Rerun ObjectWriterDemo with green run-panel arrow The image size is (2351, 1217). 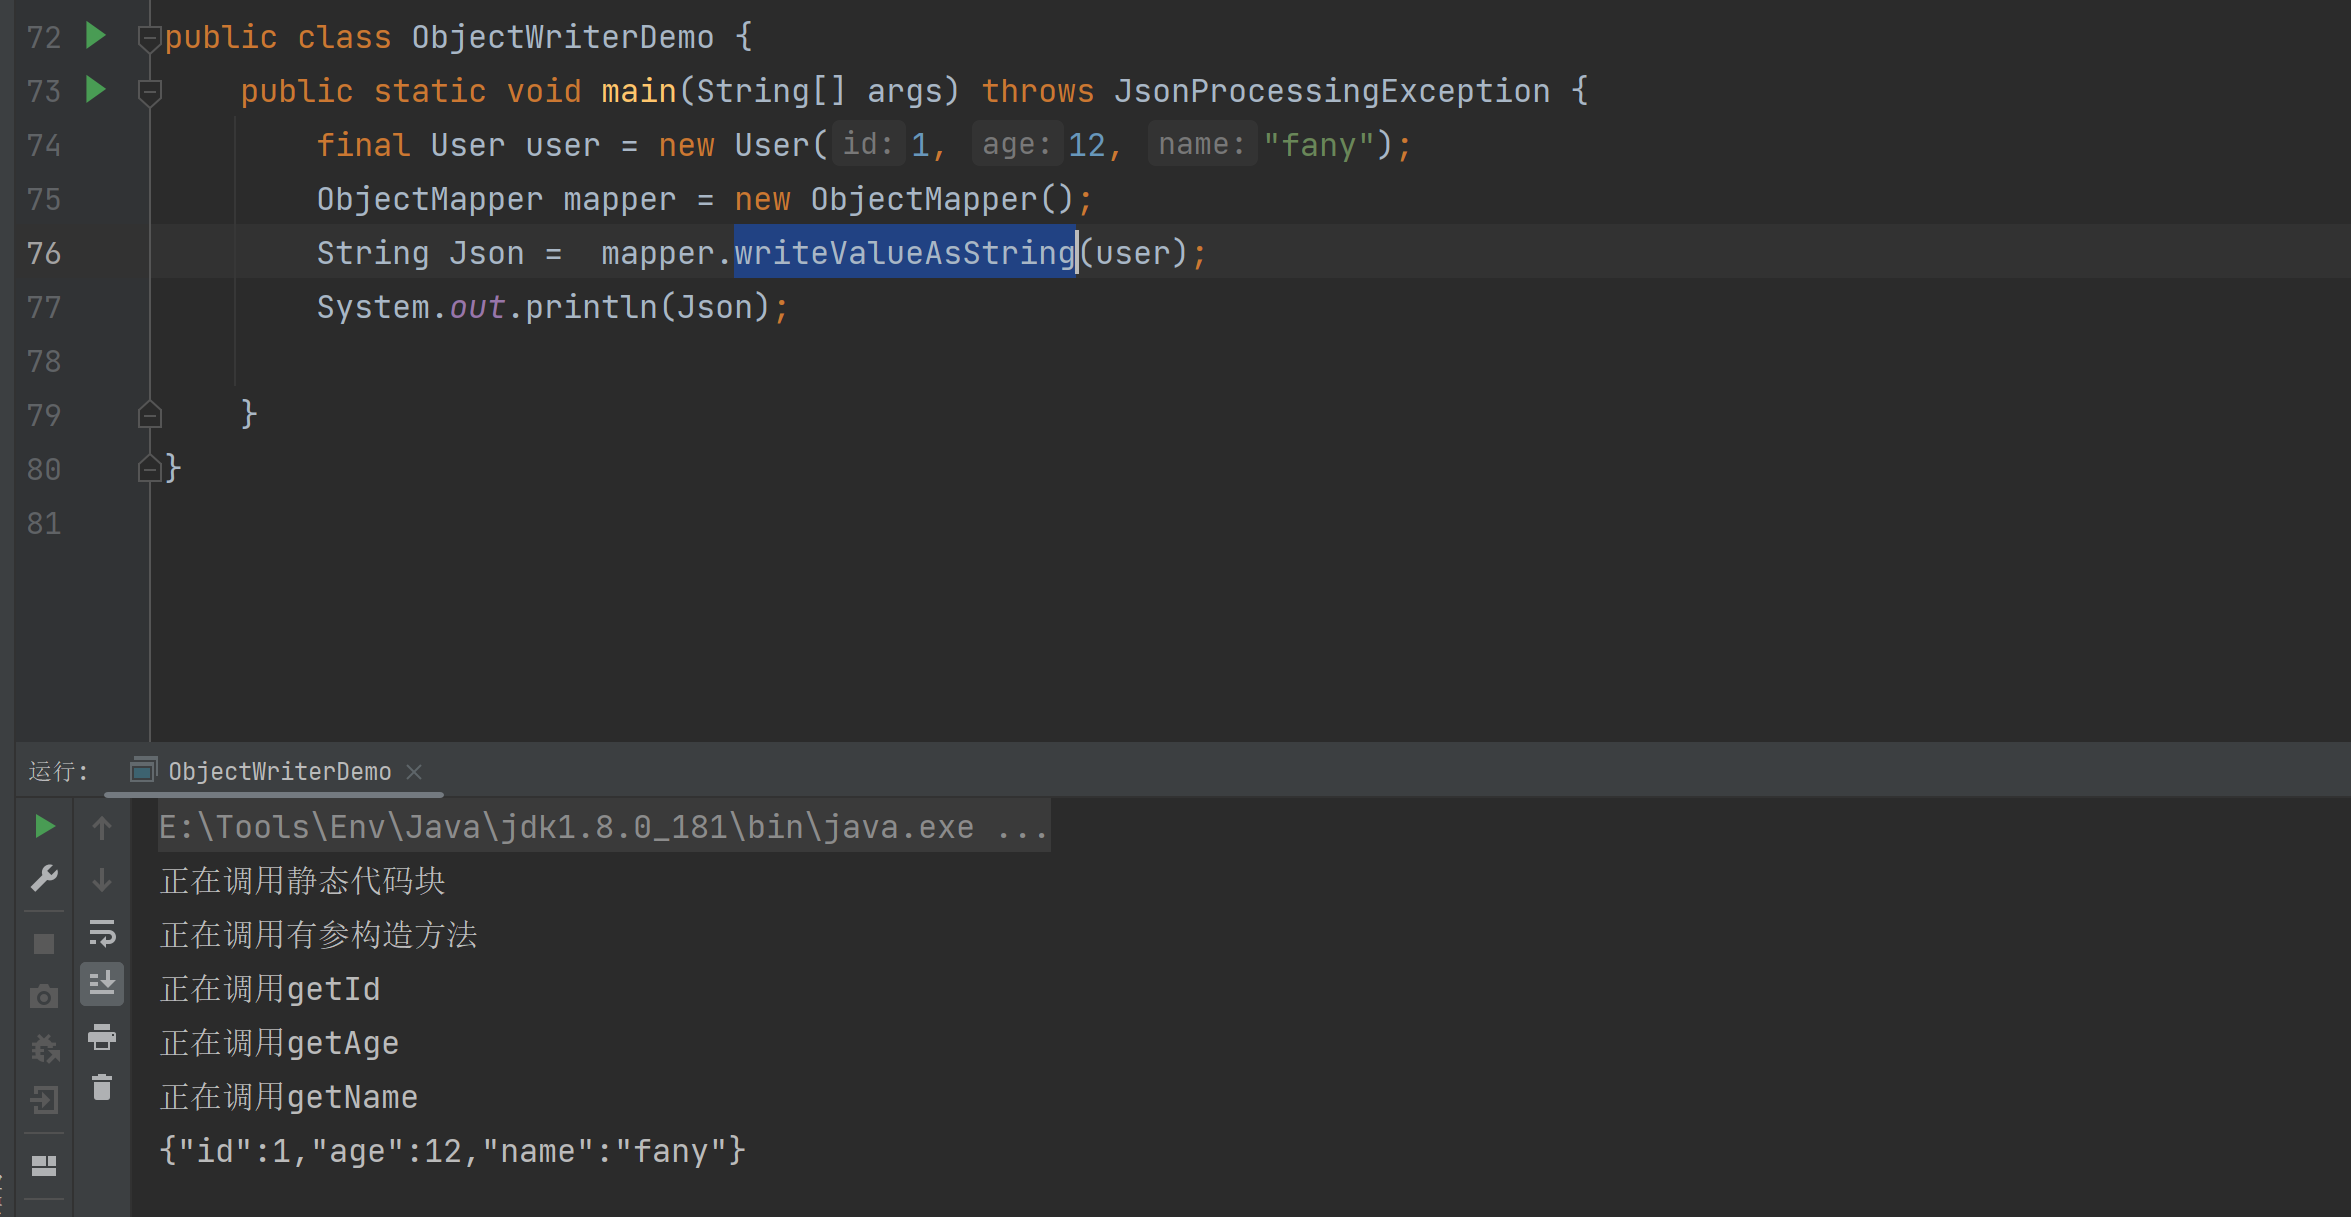click(x=44, y=826)
